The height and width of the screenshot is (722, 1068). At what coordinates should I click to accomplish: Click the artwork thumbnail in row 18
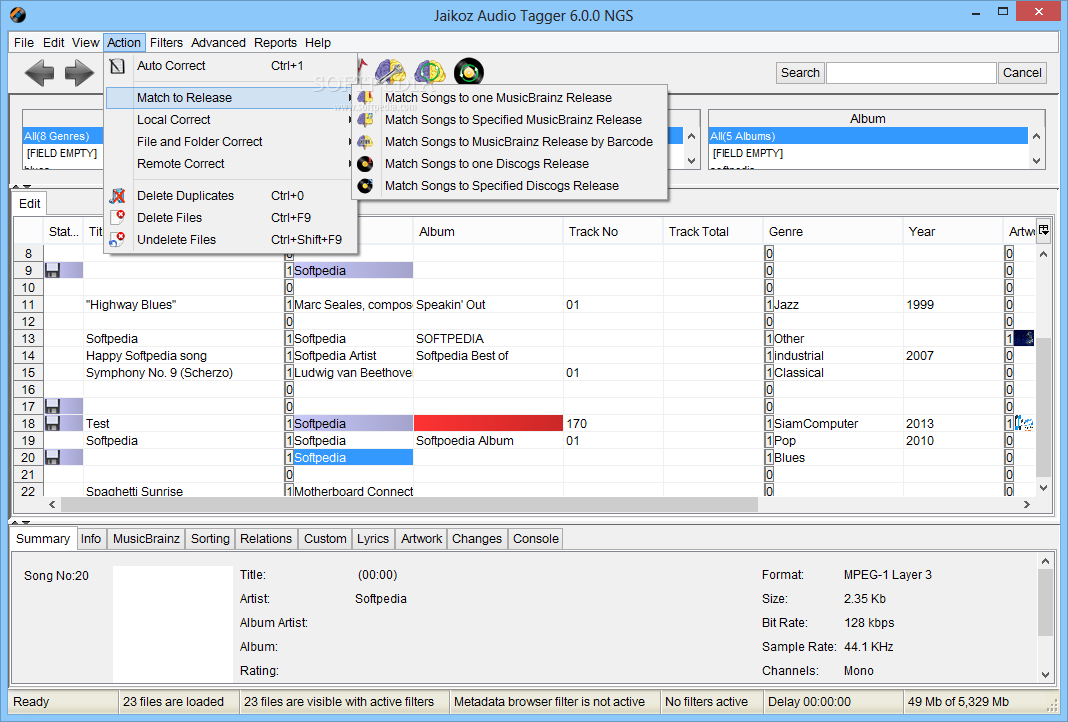pos(1024,424)
